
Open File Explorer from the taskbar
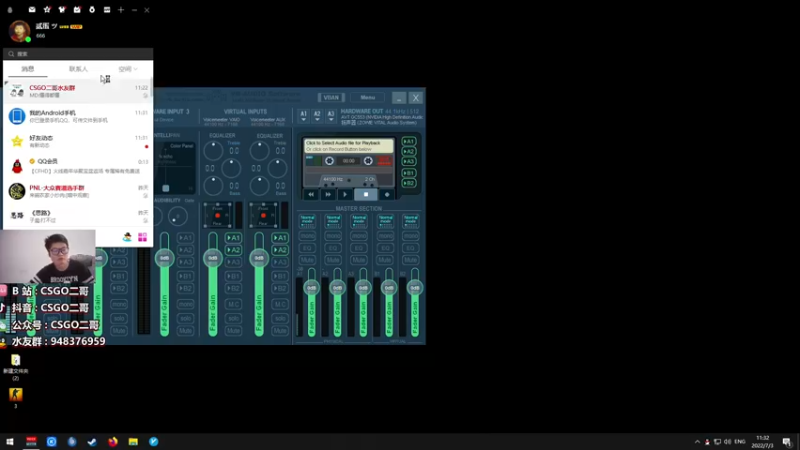click(x=133, y=442)
